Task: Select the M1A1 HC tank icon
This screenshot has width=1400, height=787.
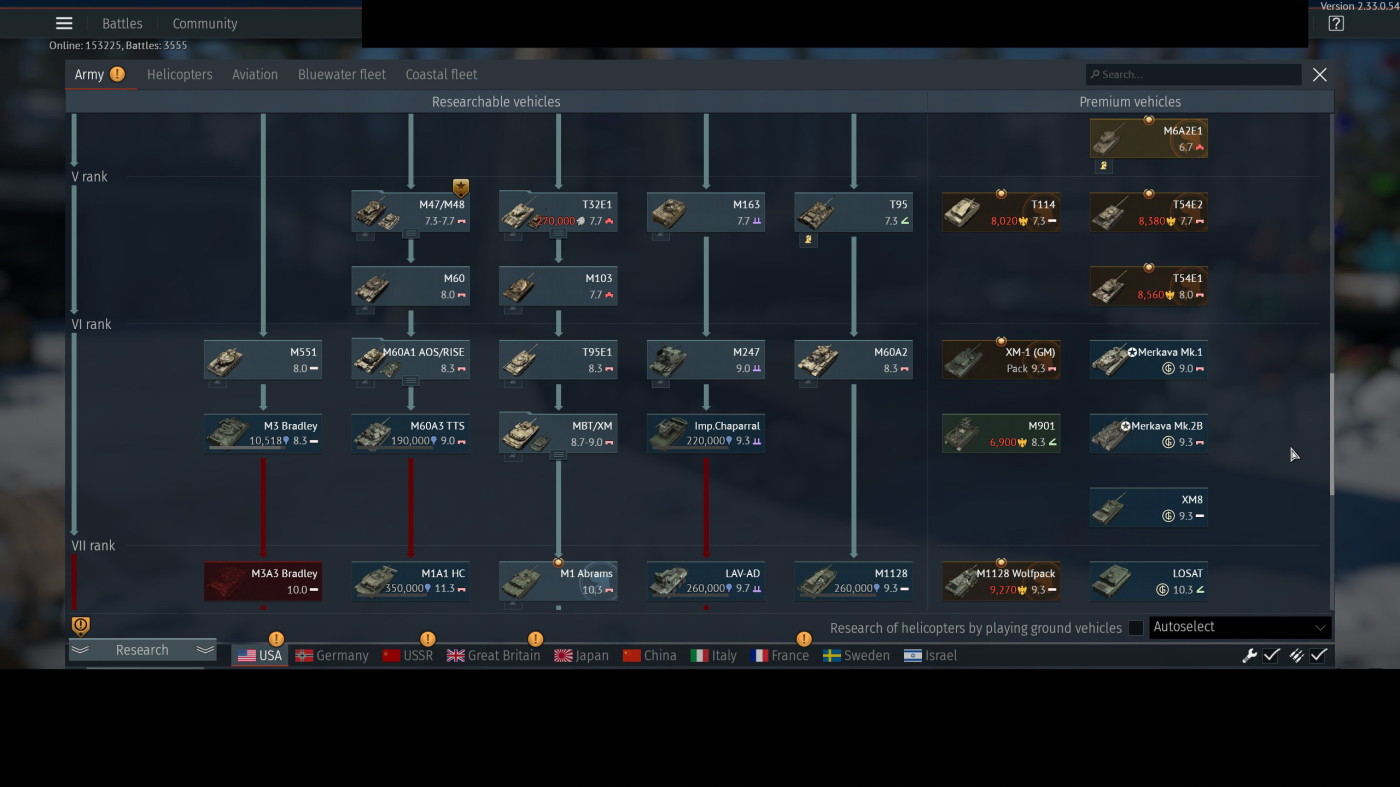Action: [373, 582]
